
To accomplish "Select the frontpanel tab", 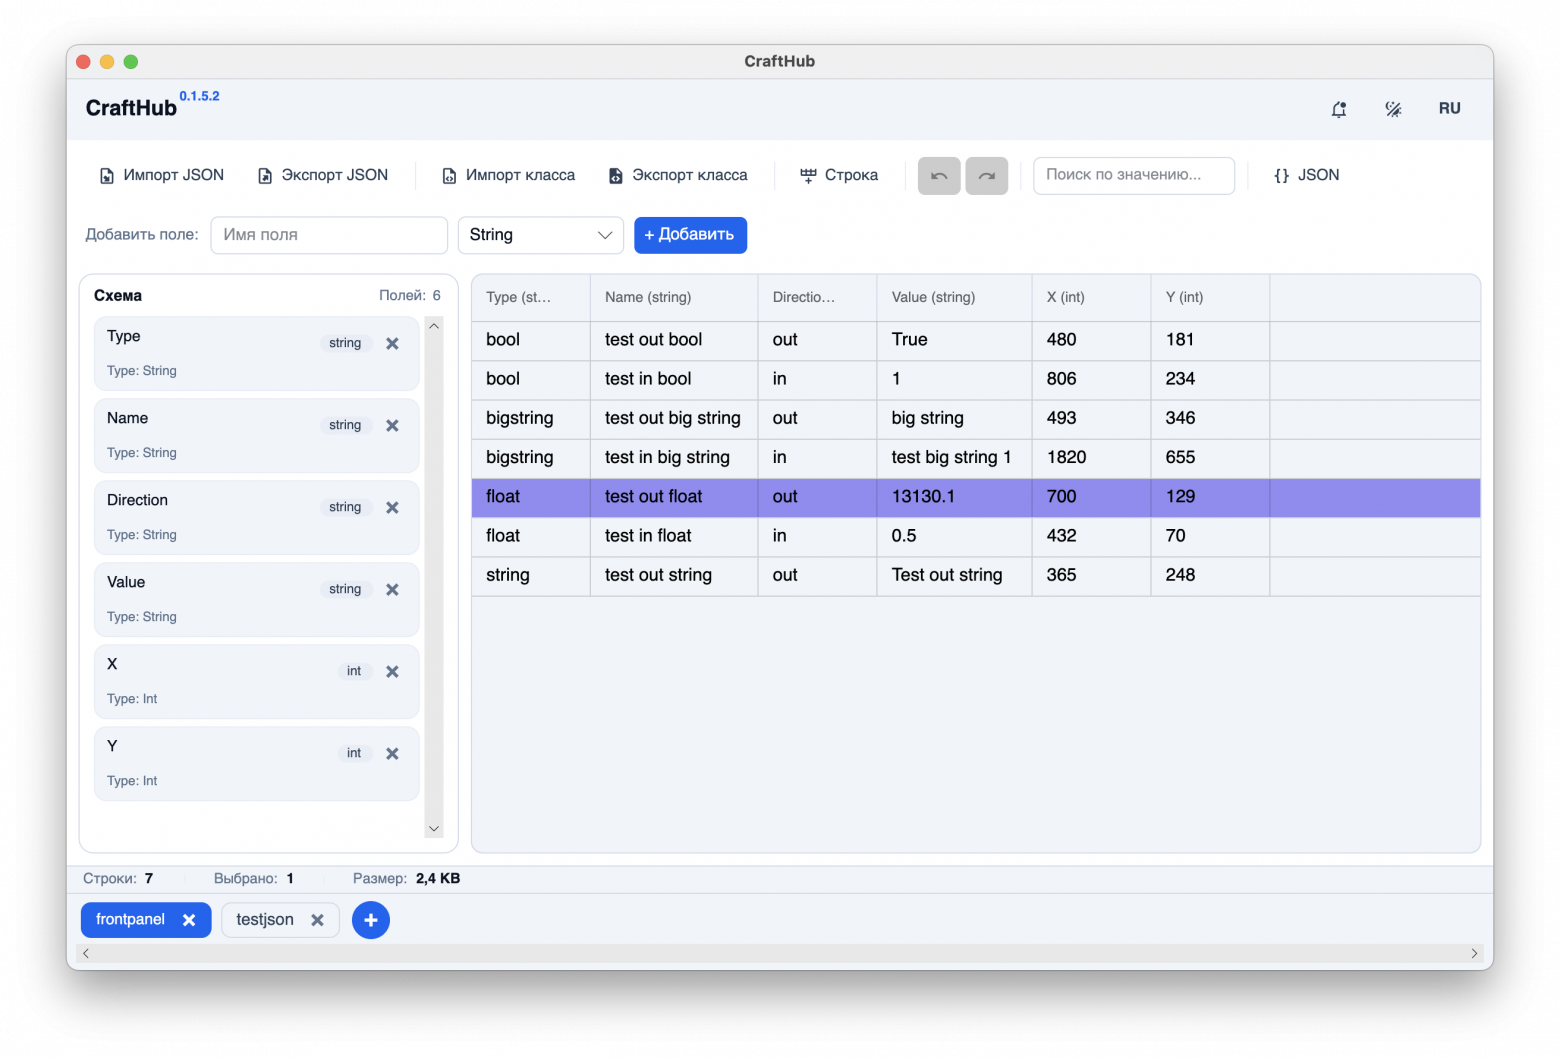I will pos(130,920).
